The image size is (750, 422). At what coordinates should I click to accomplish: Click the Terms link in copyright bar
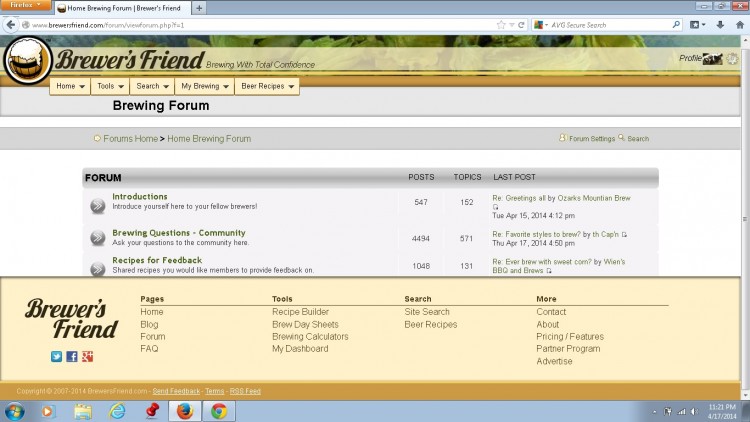(x=214, y=391)
